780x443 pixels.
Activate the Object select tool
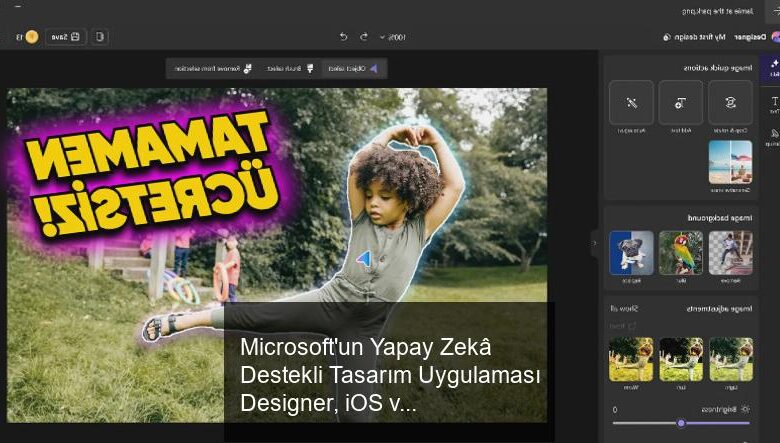(353, 69)
